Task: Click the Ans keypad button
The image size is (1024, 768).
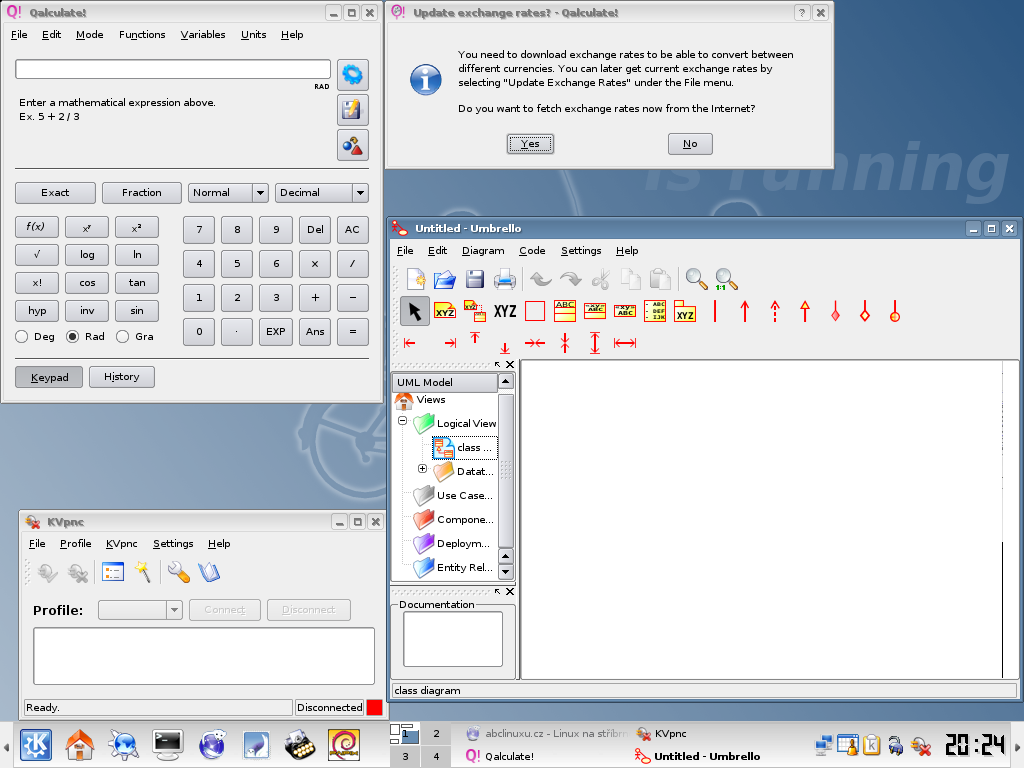Action: [x=315, y=332]
